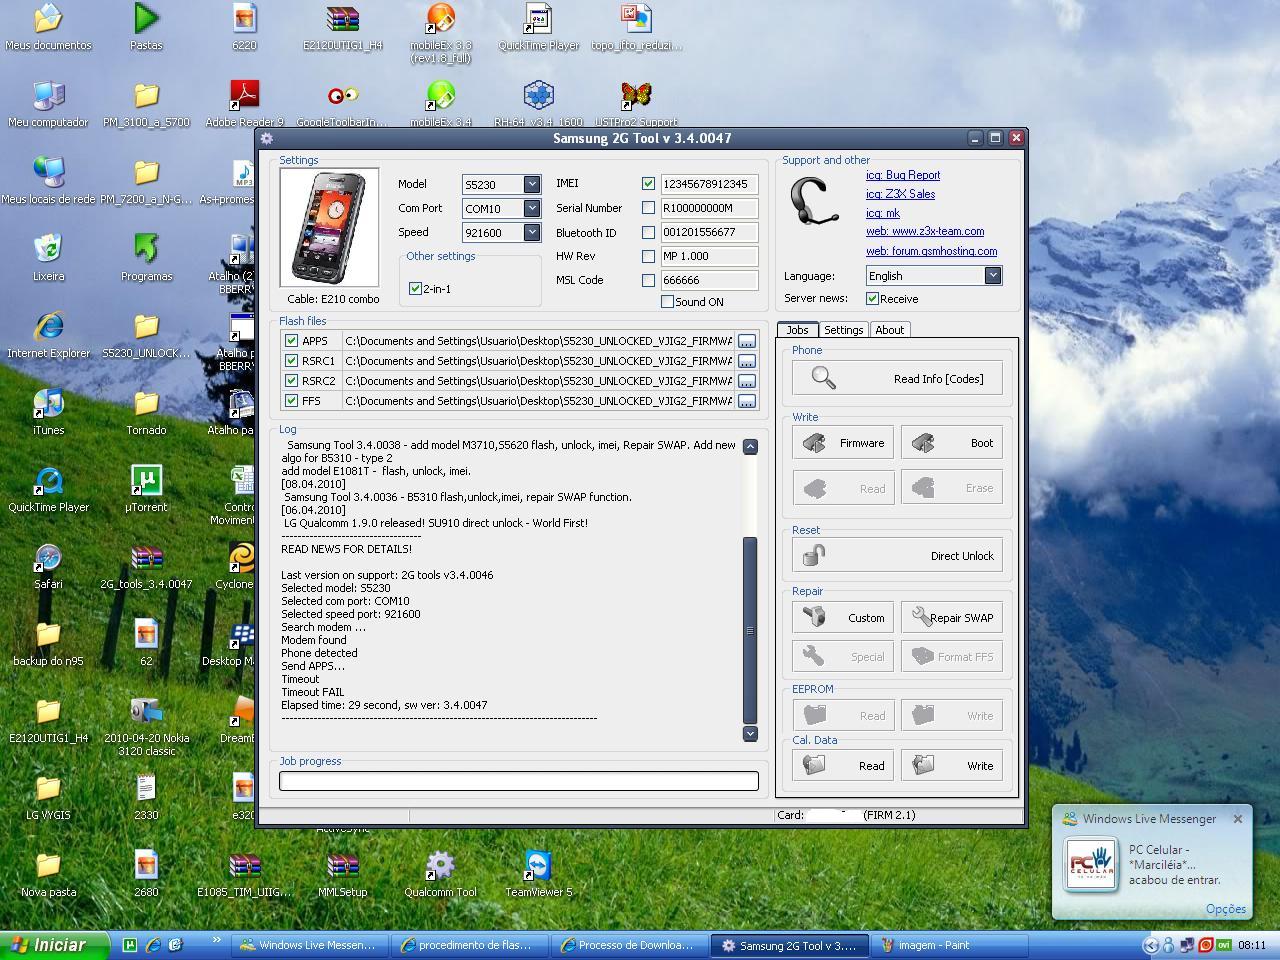Enable the HW Rev checkbox
The height and width of the screenshot is (960, 1280).
coord(648,256)
